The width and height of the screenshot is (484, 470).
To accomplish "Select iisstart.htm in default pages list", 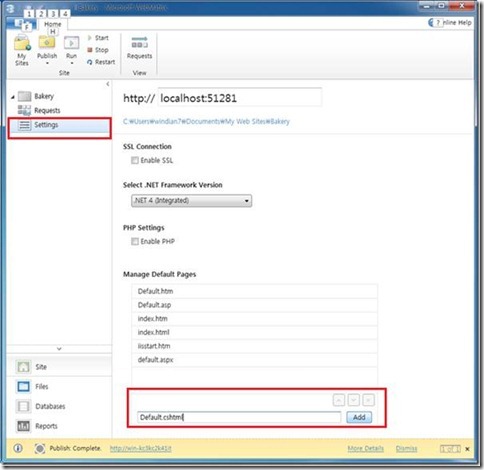I will (x=254, y=346).
